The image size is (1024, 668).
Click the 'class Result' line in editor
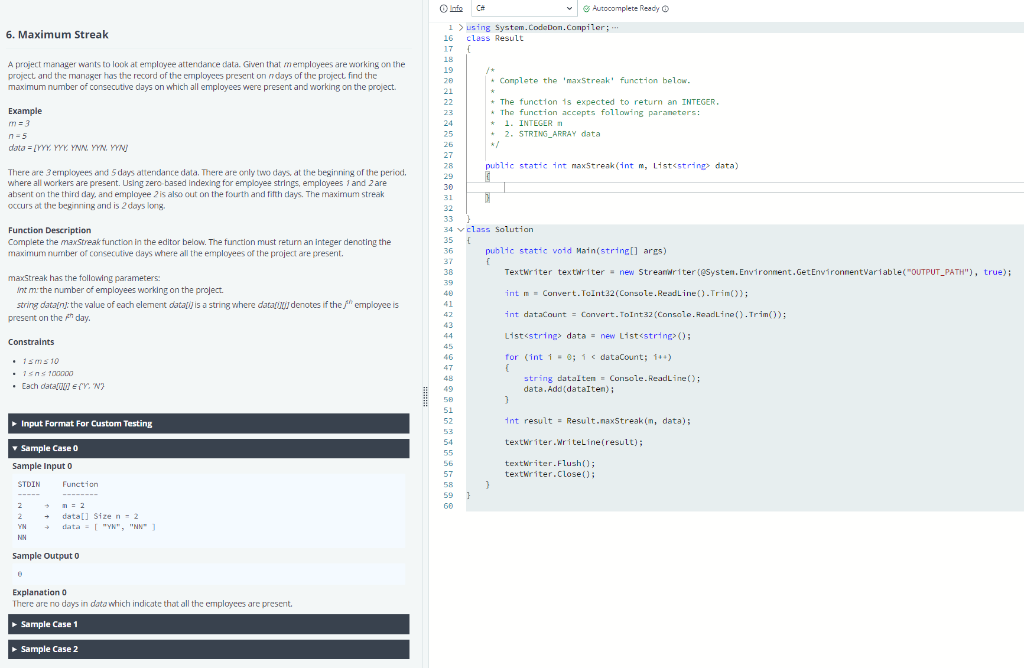(x=495, y=39)
